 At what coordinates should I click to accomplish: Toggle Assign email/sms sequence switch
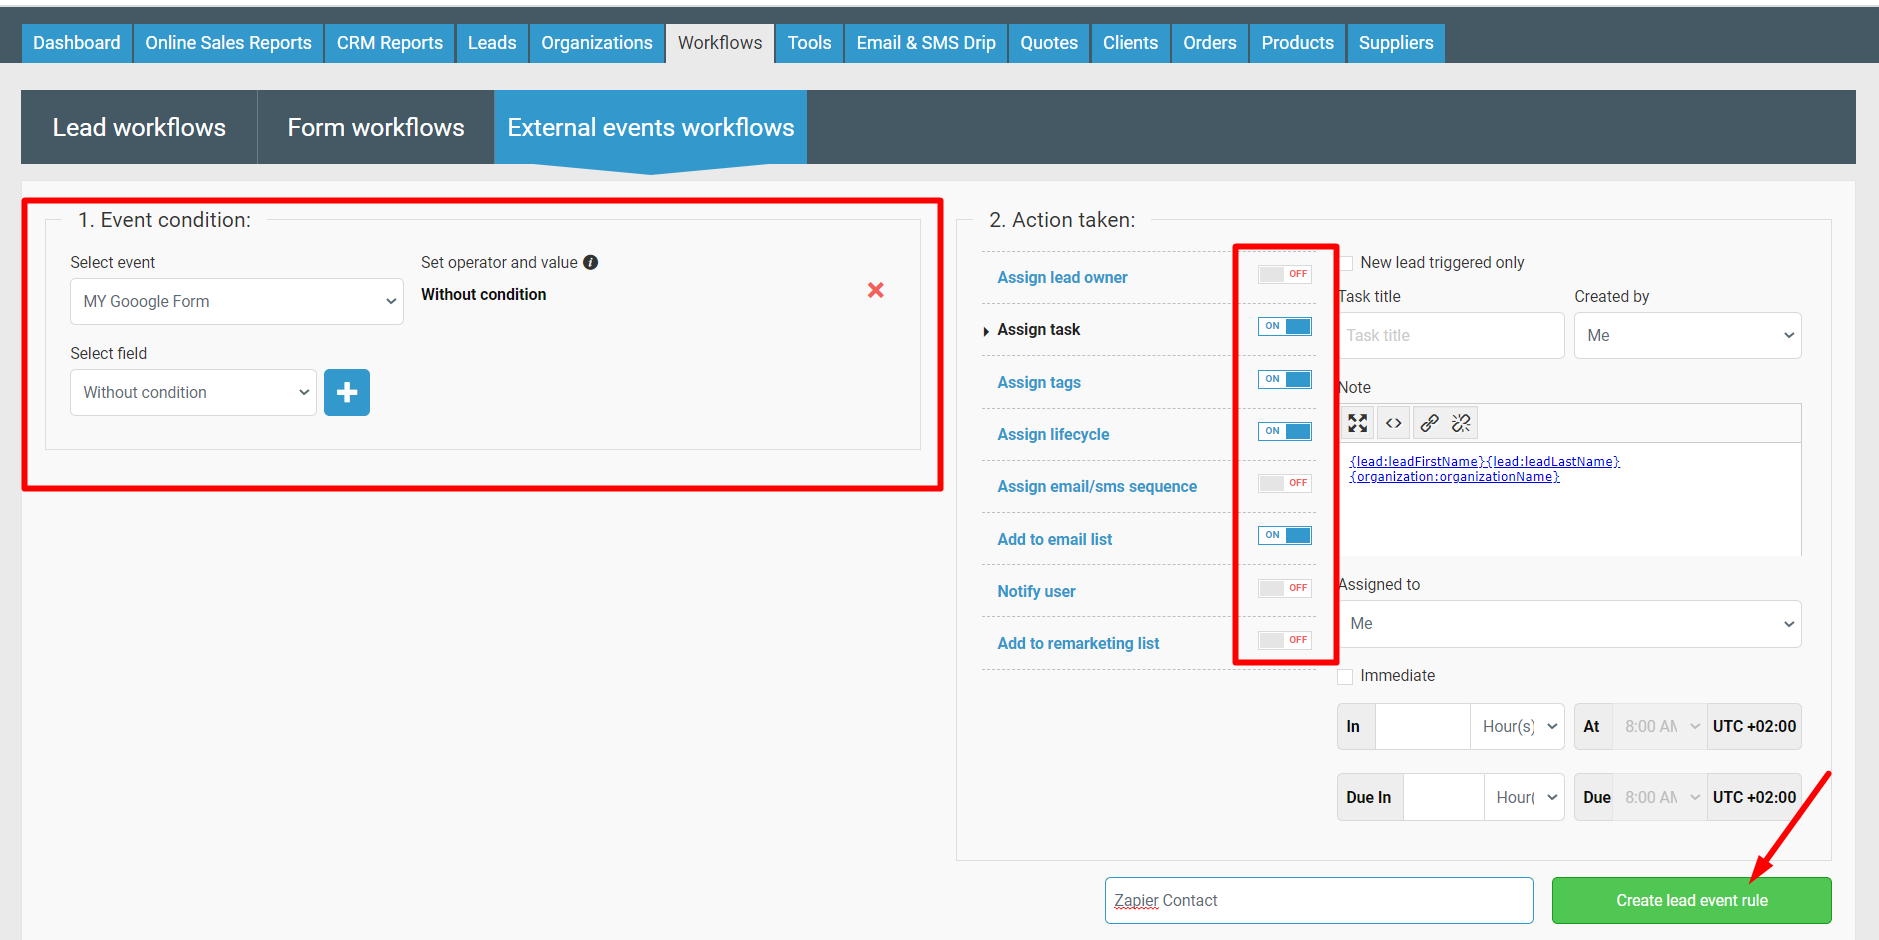coord(1285,483)
